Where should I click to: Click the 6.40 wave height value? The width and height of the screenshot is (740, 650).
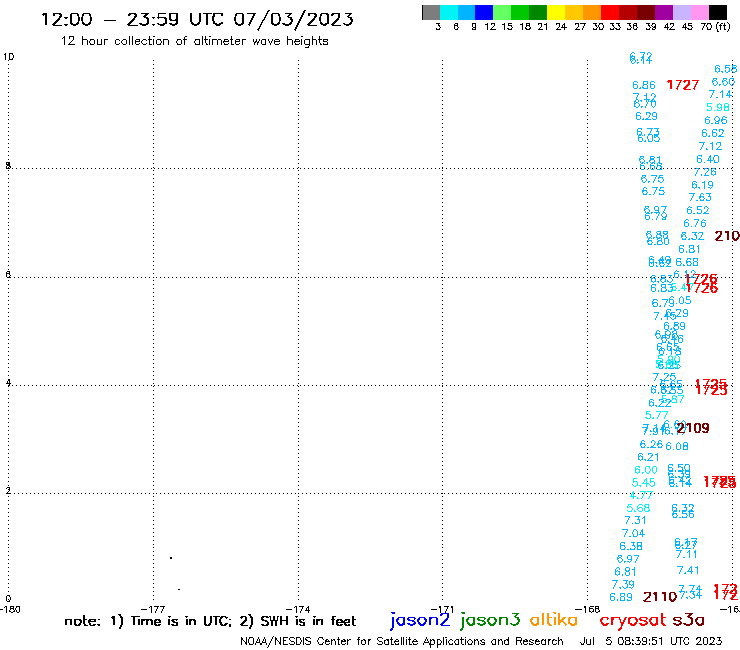point(707,159)
